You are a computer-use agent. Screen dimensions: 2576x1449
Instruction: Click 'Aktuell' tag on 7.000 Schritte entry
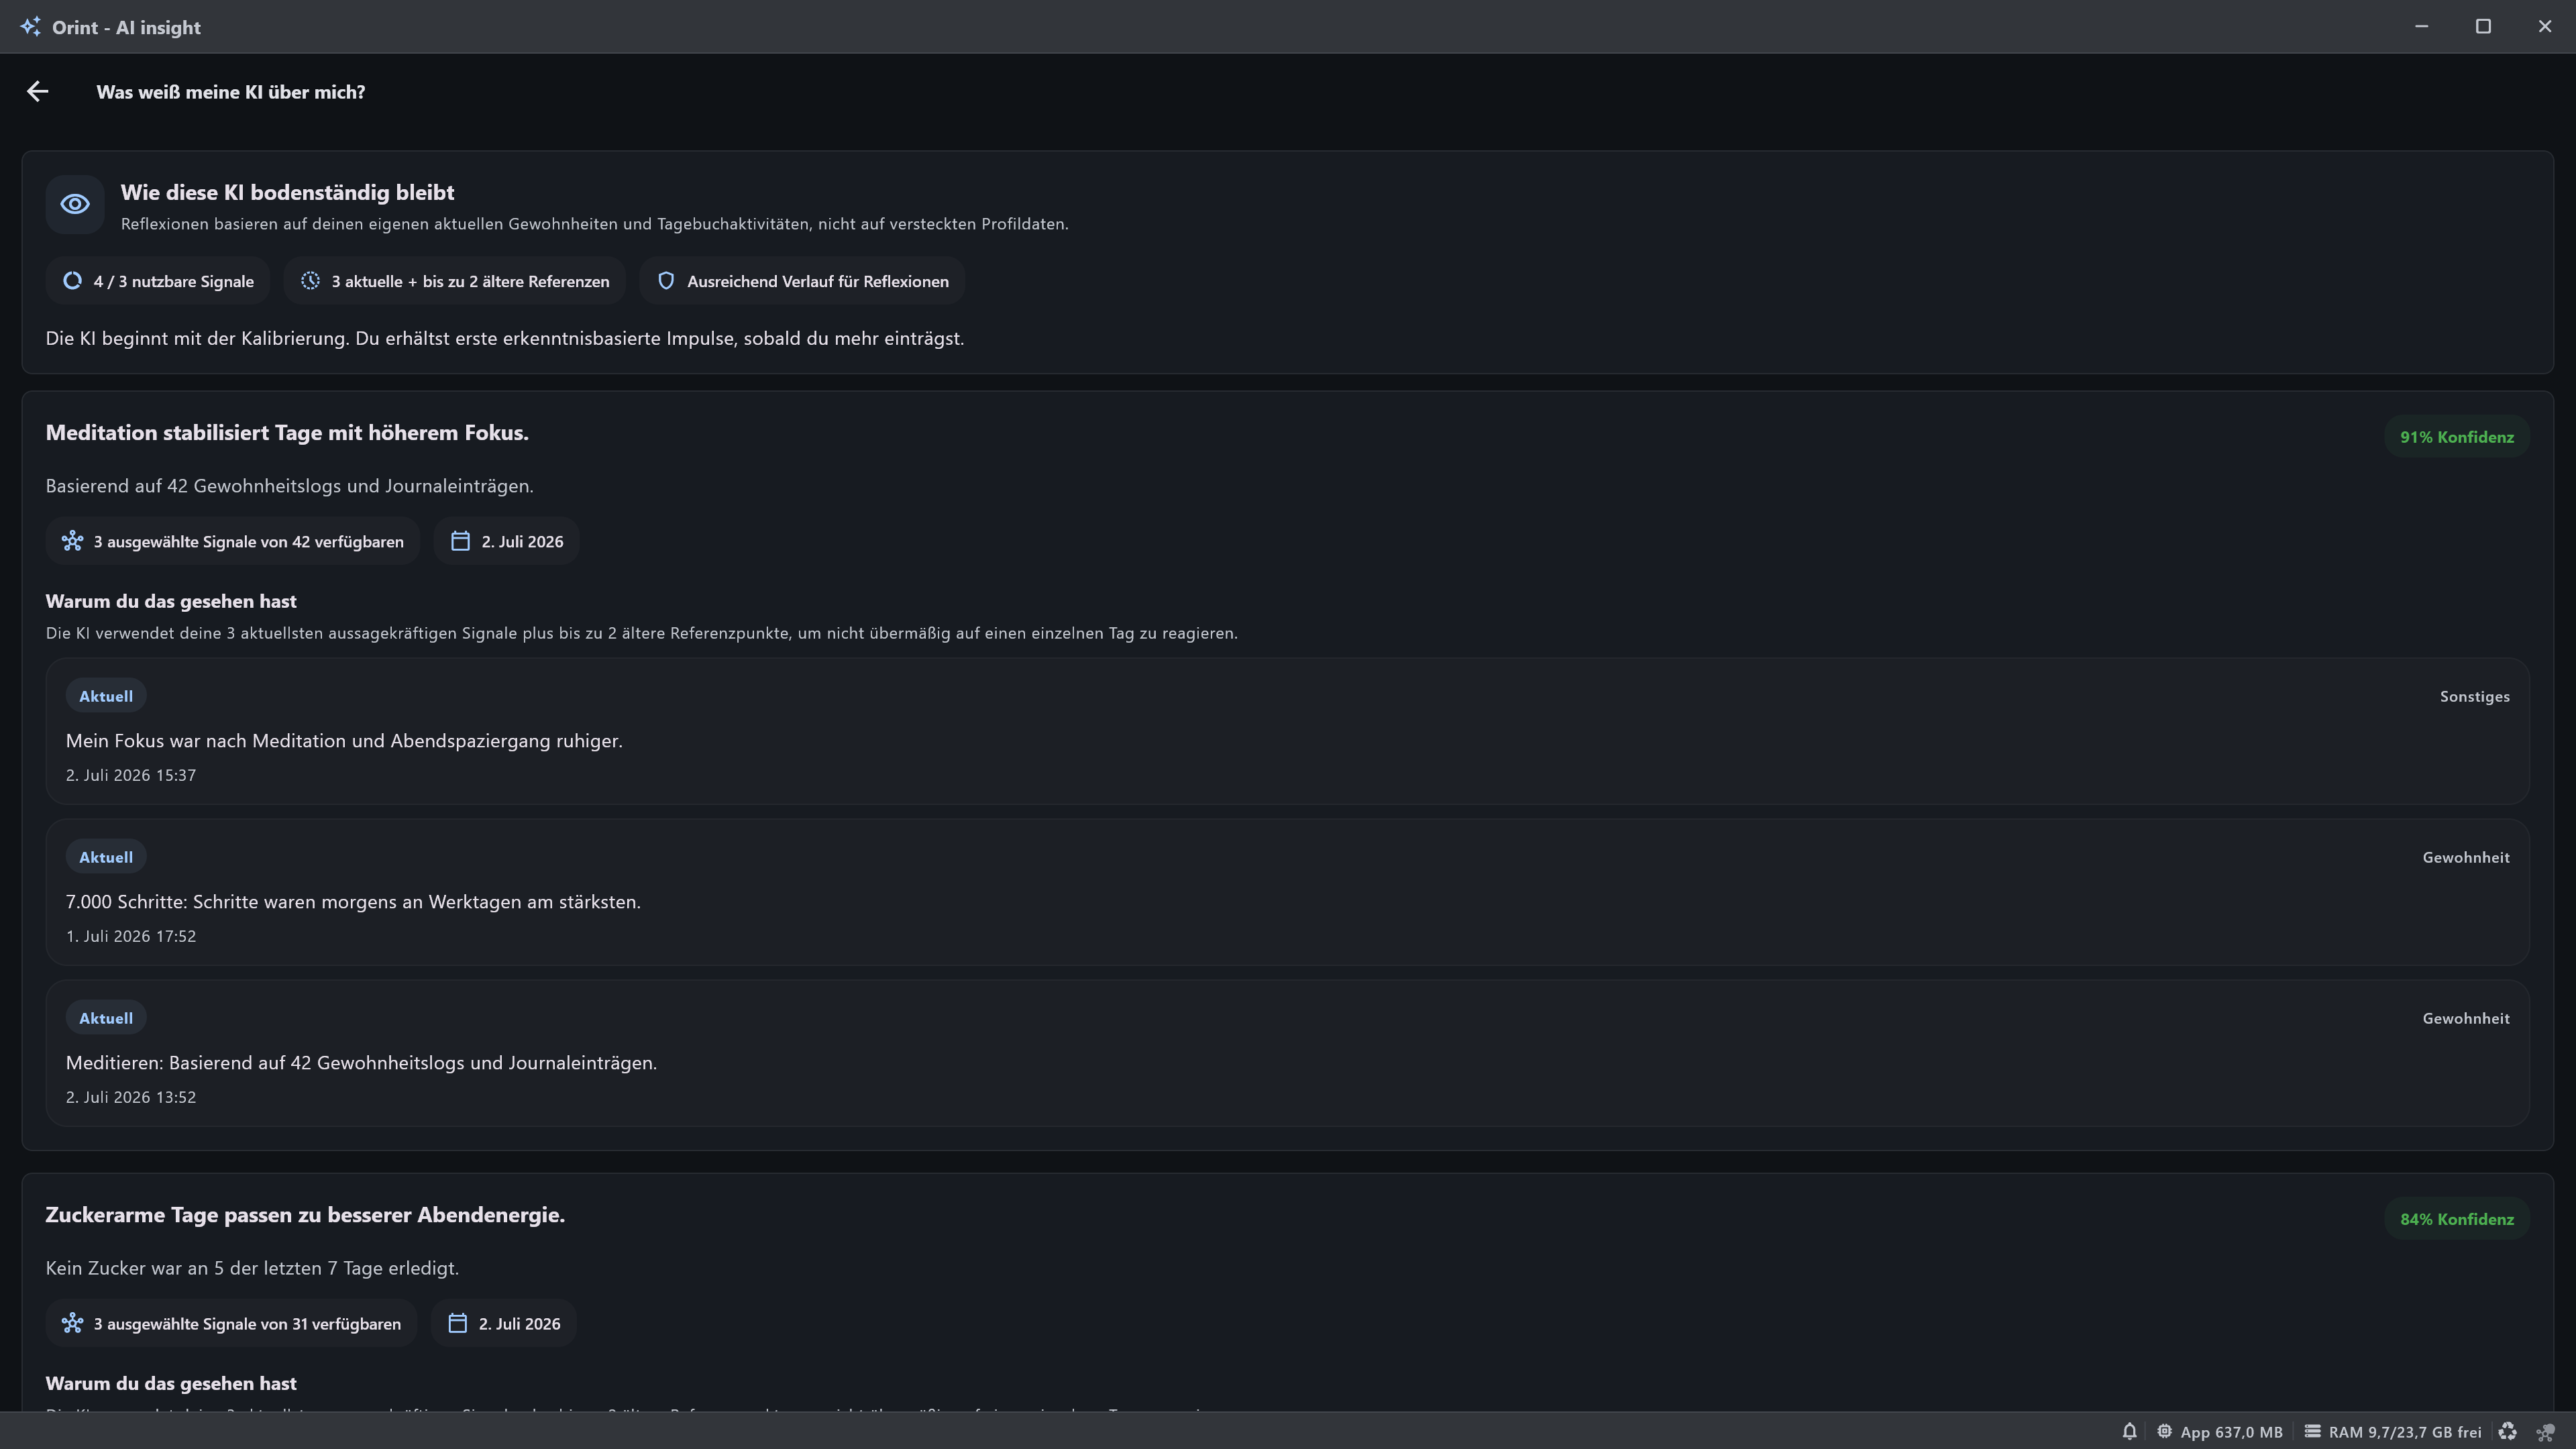106,857
